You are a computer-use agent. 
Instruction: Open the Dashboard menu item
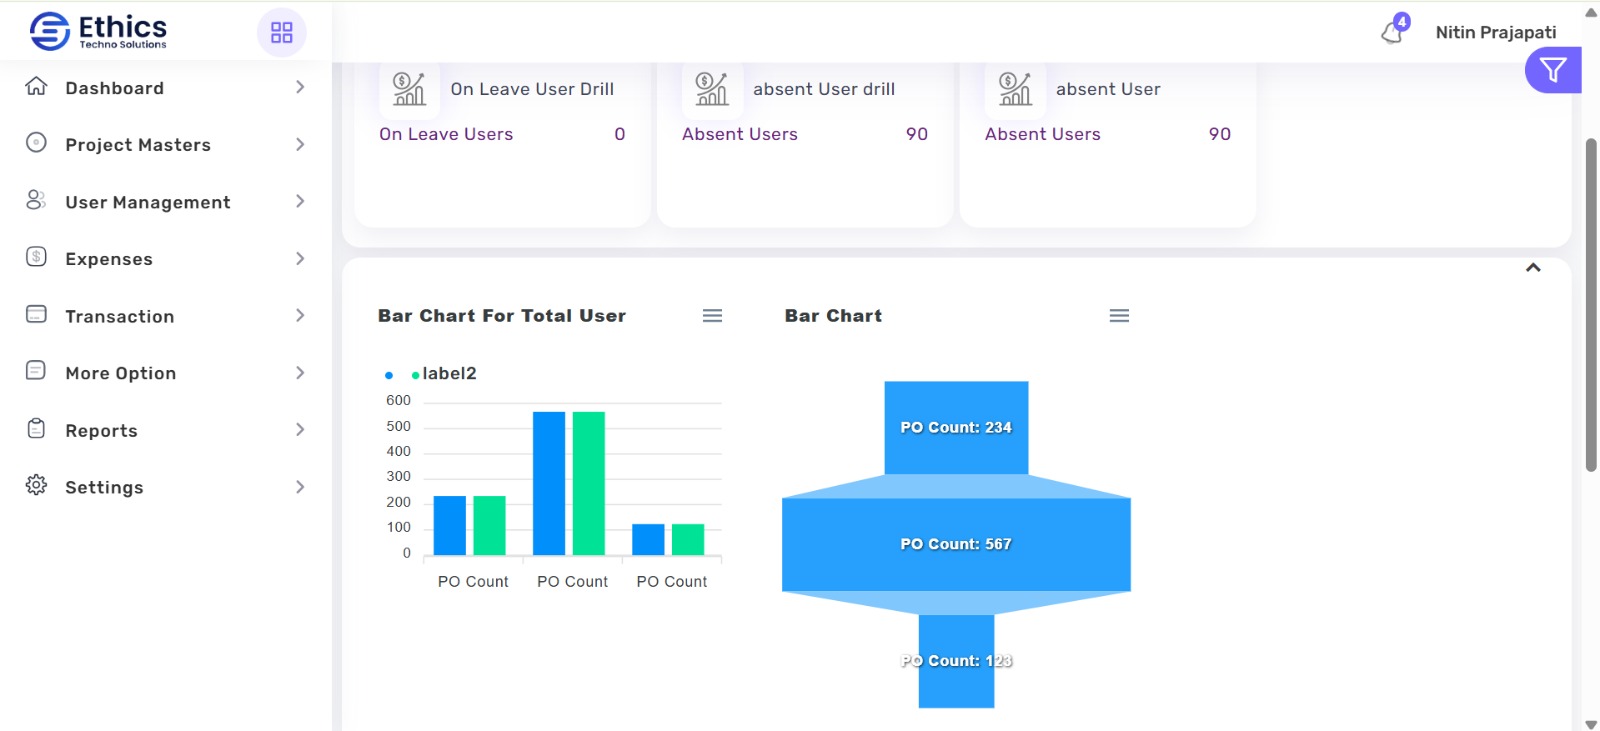(114, 88)
